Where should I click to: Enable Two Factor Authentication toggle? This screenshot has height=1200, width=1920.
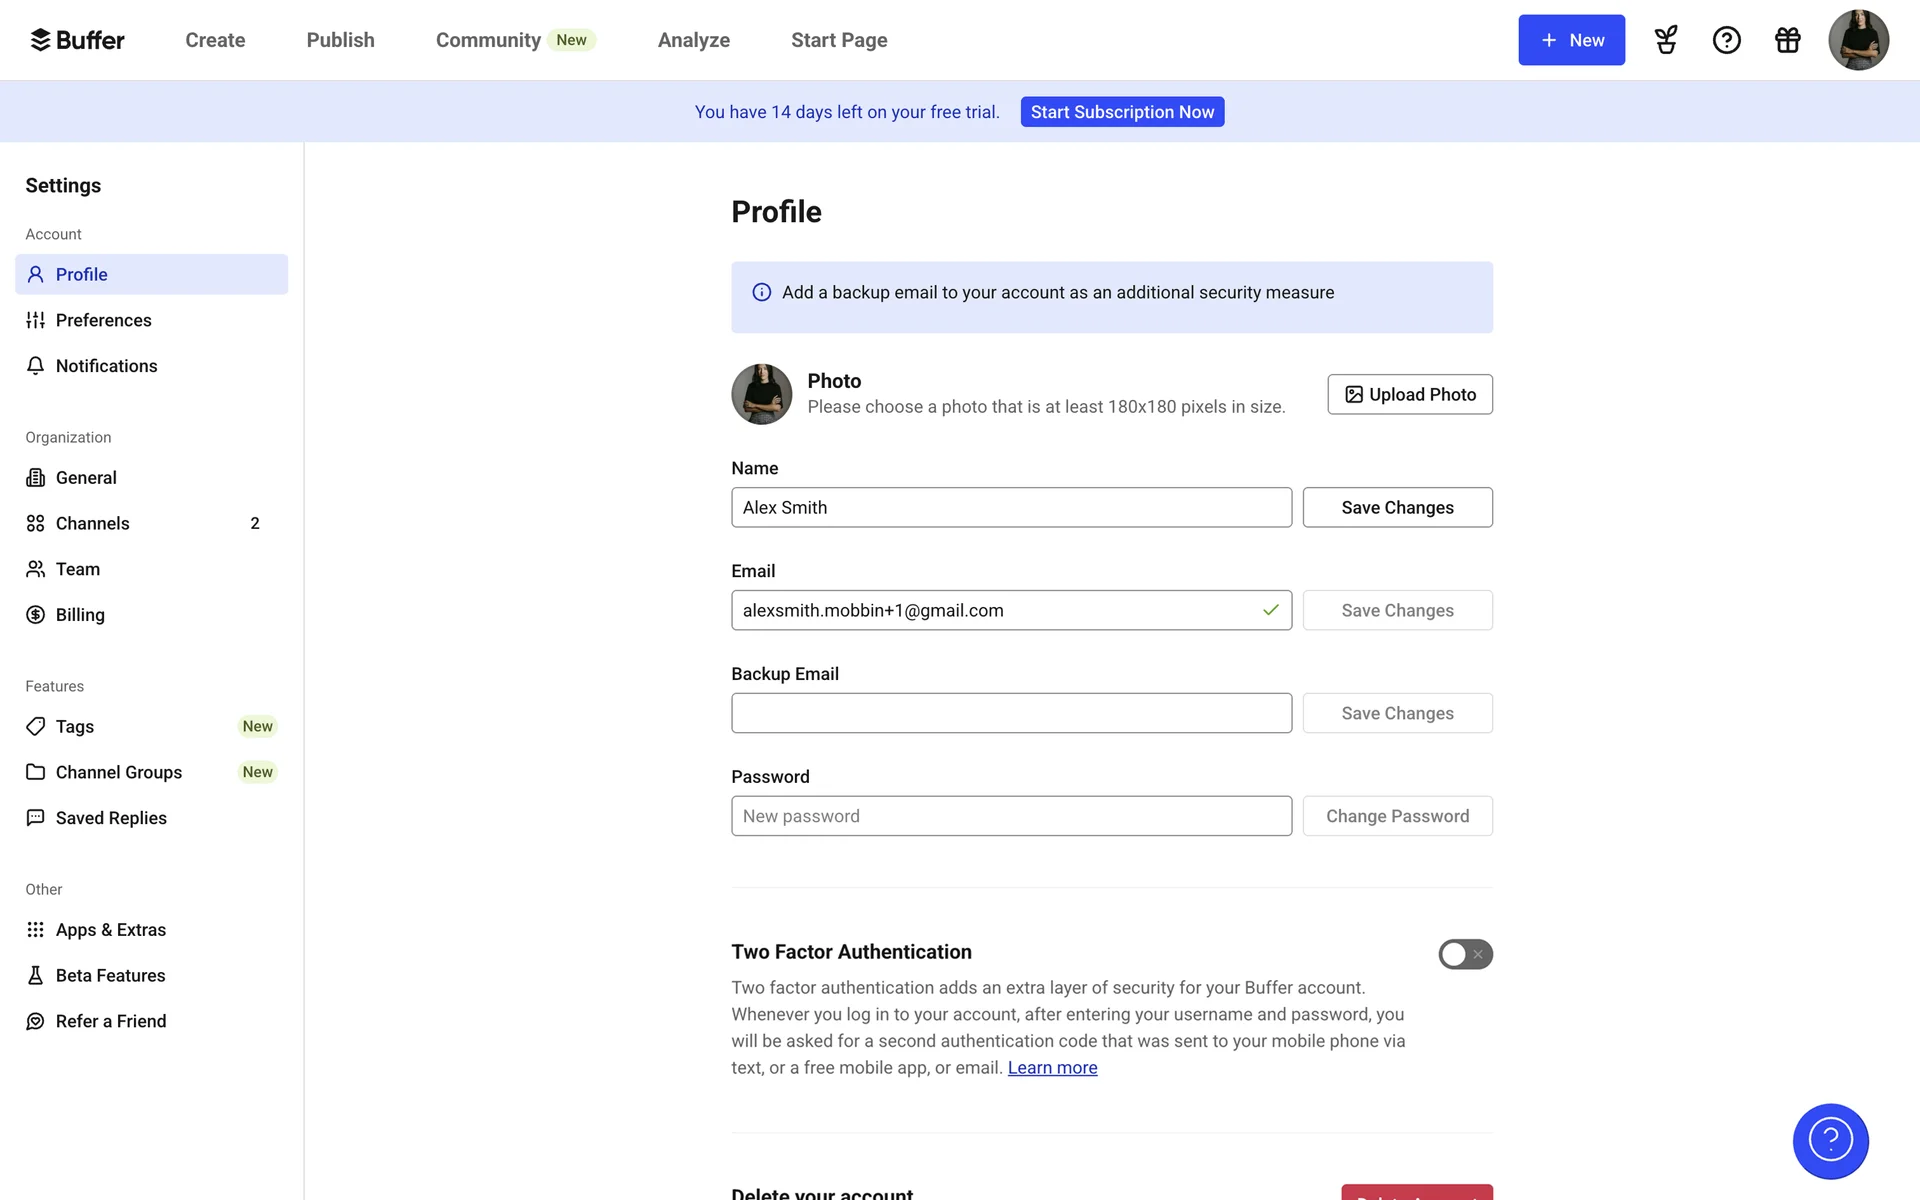1465,954
